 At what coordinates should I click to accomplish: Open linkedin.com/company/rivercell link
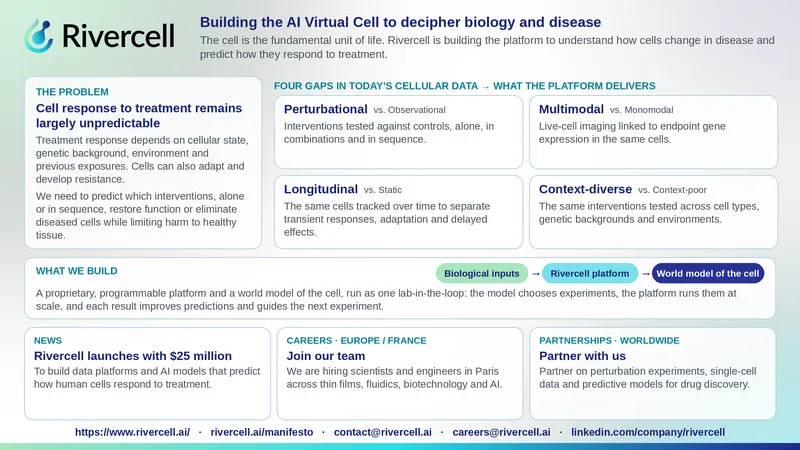(x=648, y=432)
